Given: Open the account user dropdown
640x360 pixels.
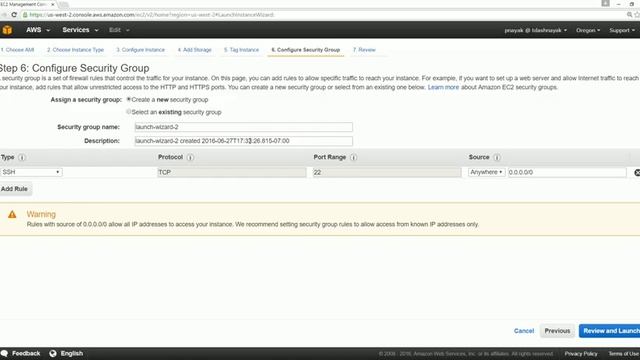Looking at the screenshot, I should (x=536, y=30).
